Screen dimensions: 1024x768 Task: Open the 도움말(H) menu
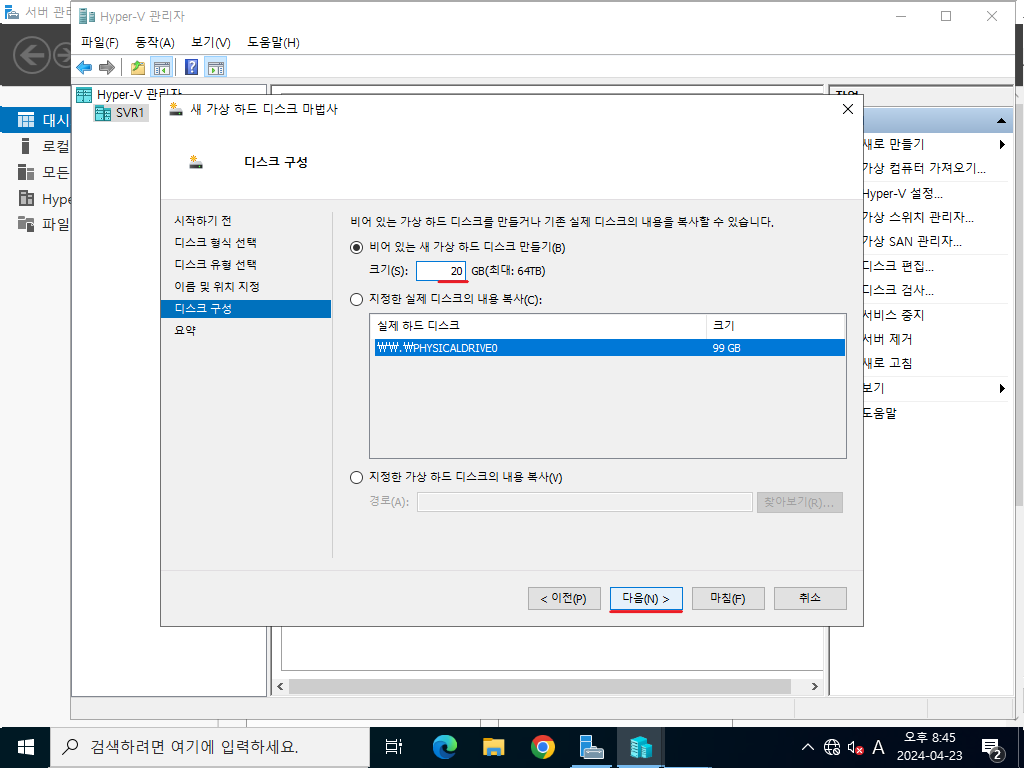[273, 42]
